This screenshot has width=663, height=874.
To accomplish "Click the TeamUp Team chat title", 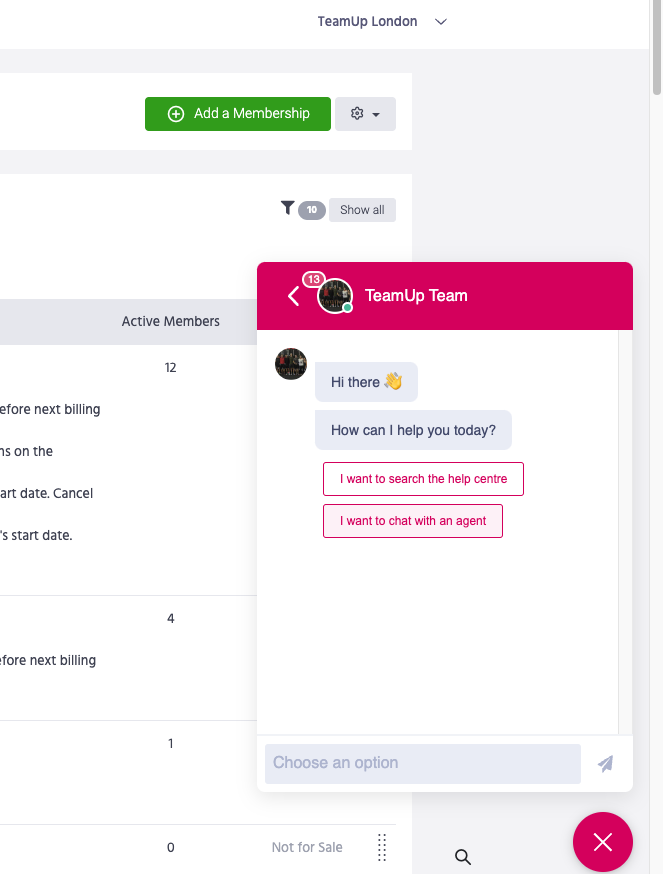I will (416, 296).
